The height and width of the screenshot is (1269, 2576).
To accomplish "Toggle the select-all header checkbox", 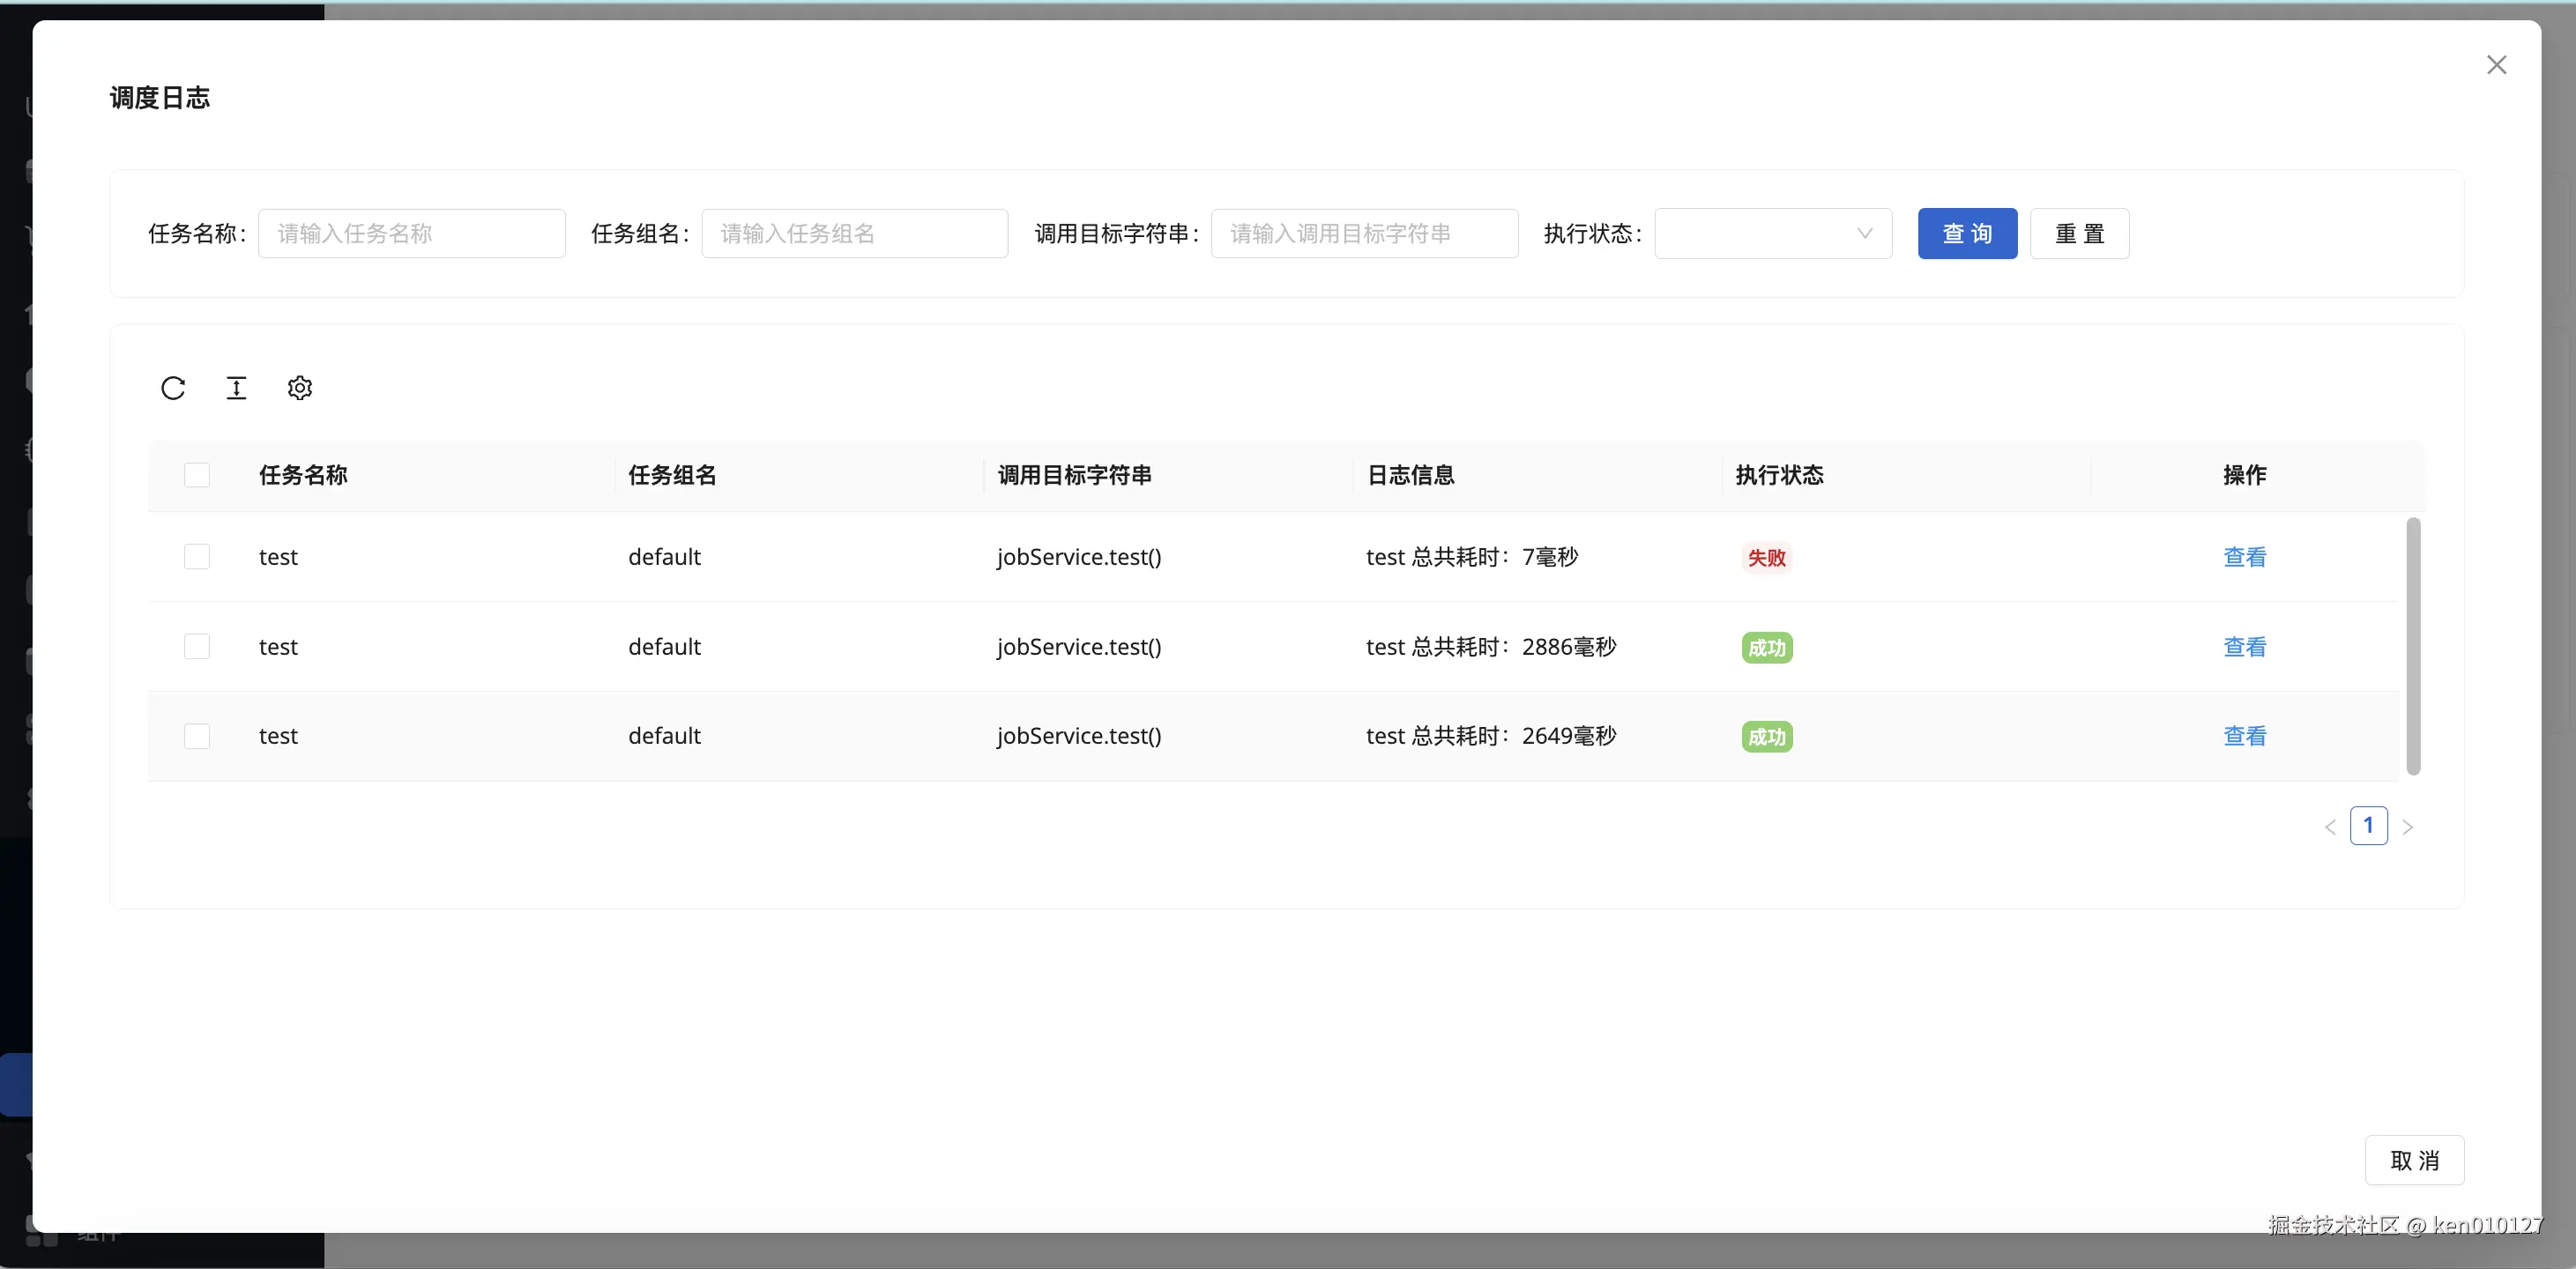I will click(x=197, y=475).
